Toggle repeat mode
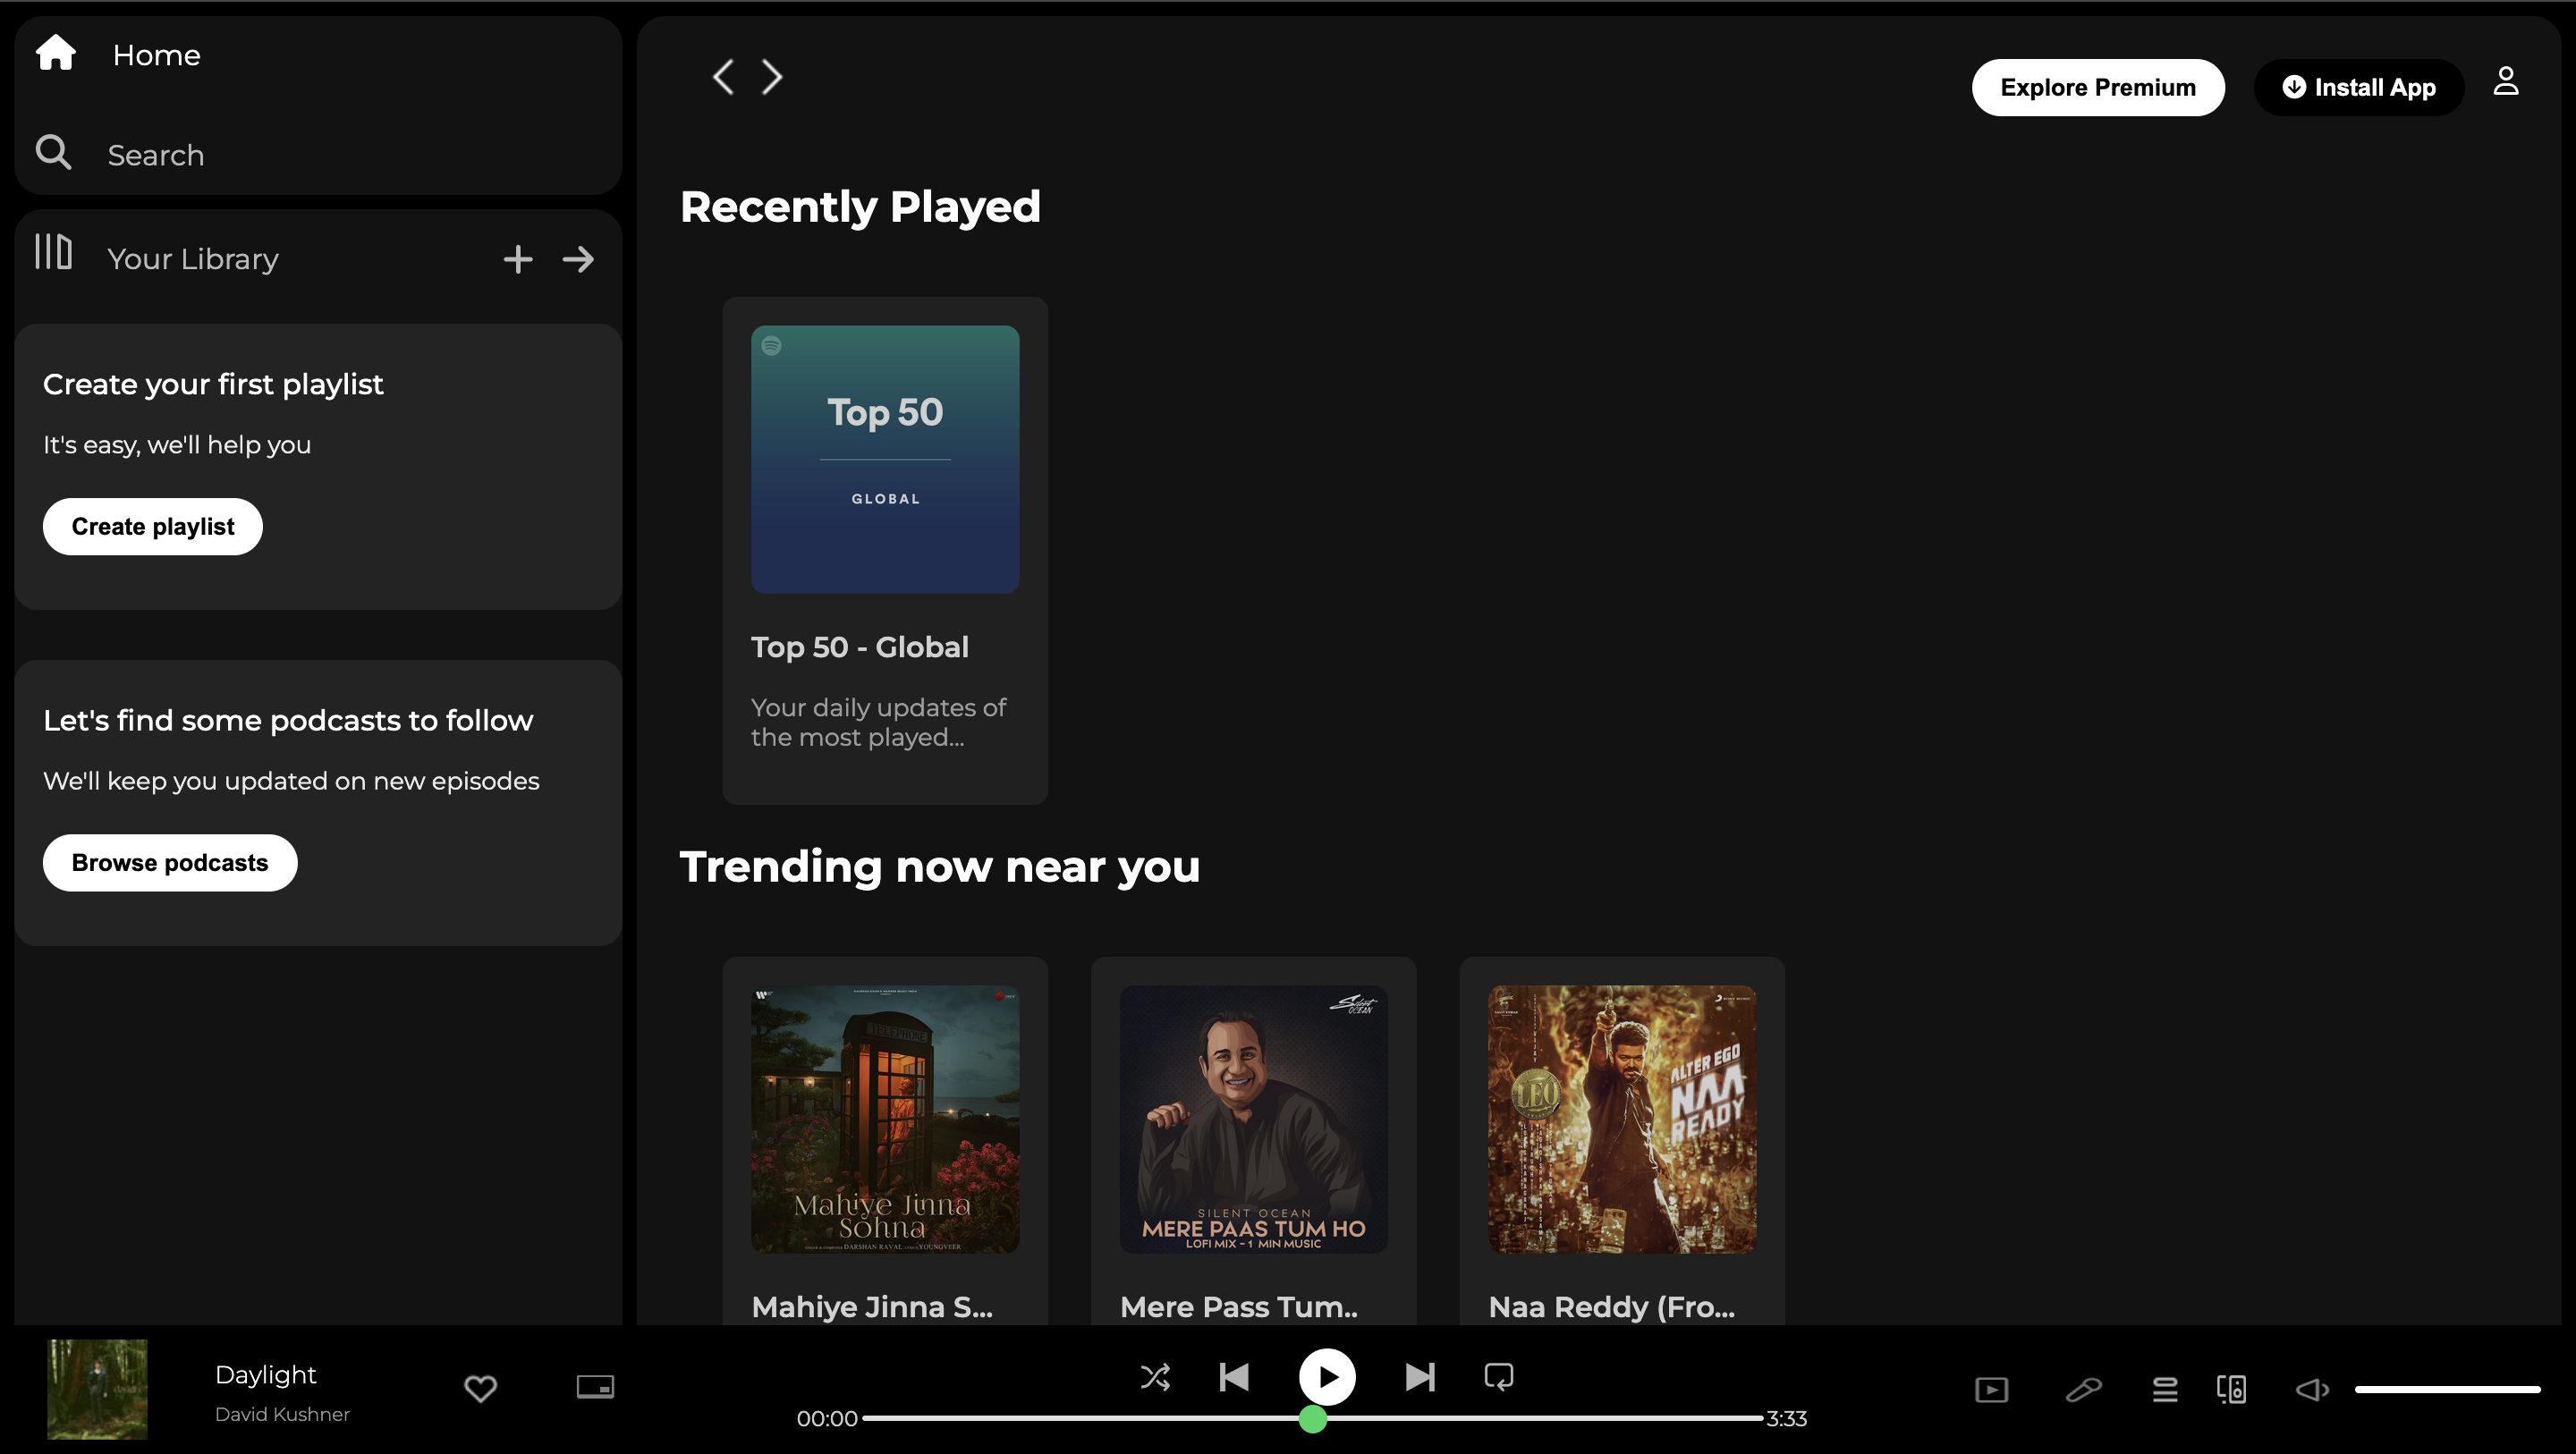This screenshot has width=2576, height=1454. [x=1498, y=1377]
